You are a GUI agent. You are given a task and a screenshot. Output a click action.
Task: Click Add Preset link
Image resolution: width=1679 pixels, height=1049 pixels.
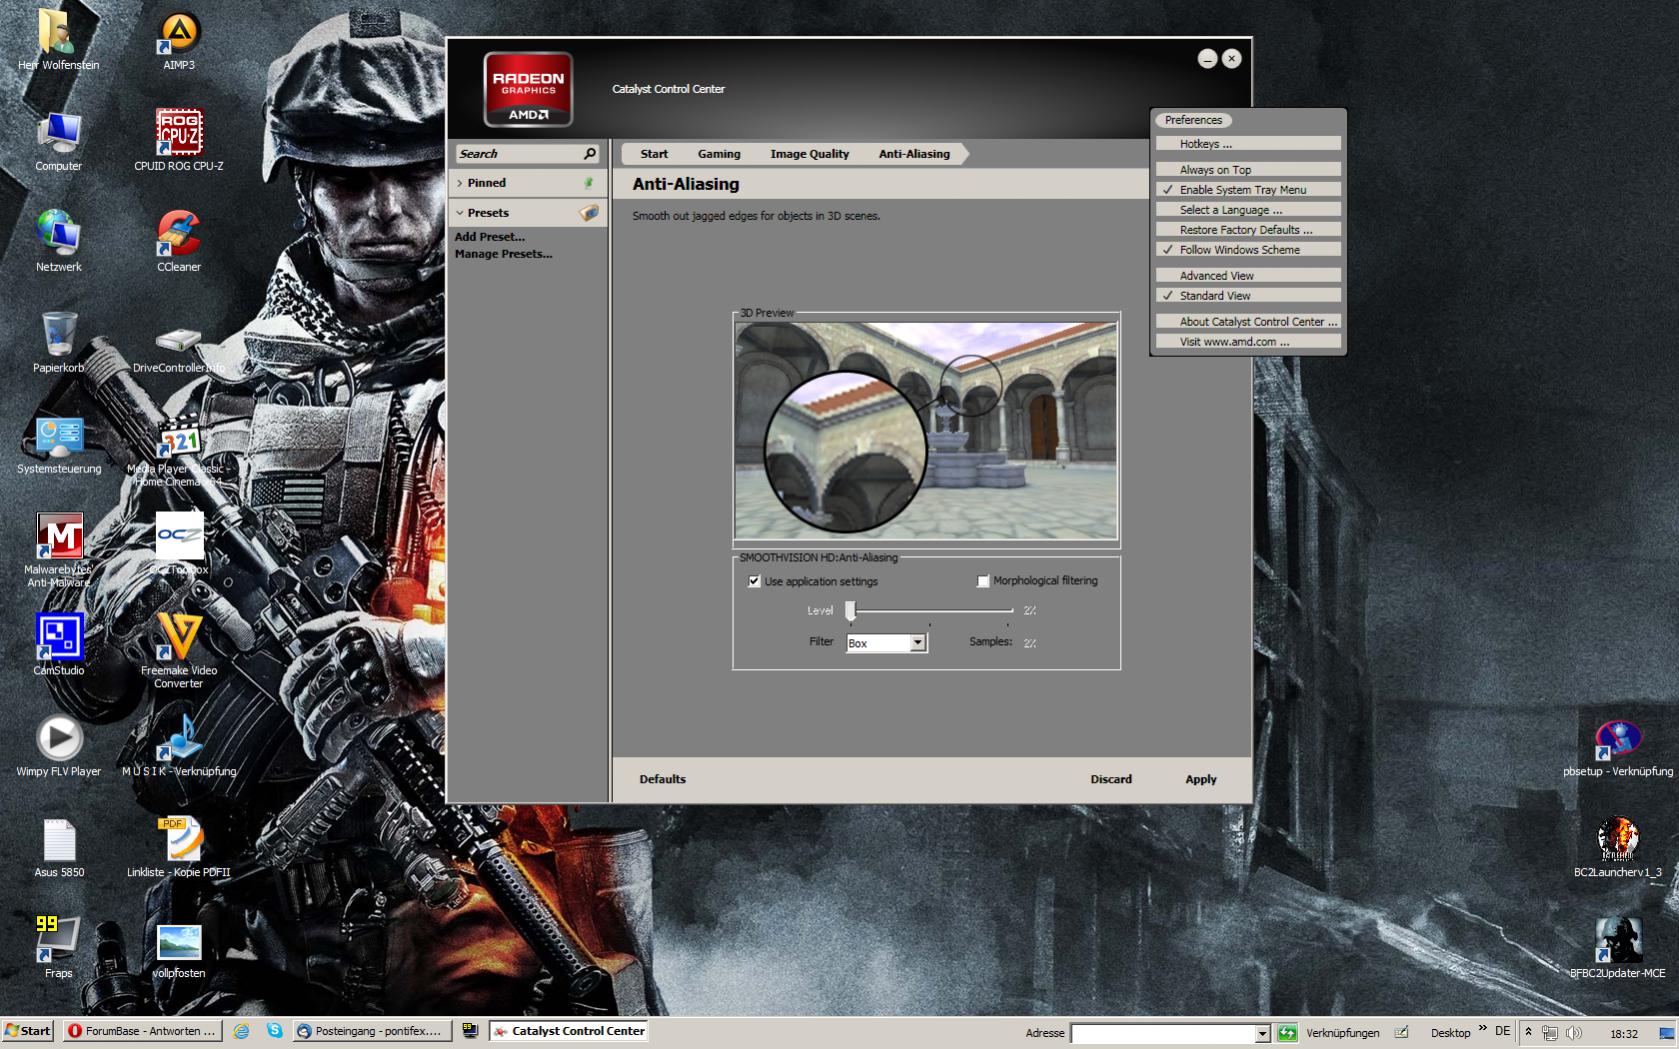pyautogui.click(x=489, y=237)
